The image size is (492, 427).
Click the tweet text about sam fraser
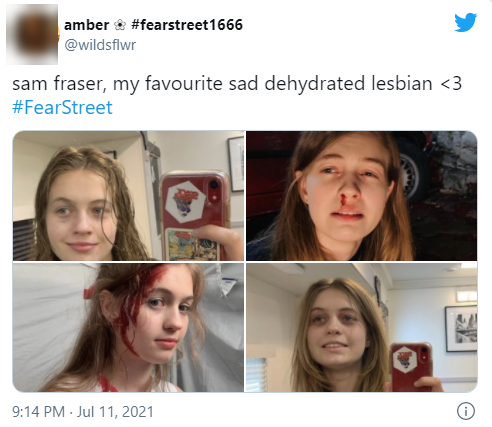(237, 83)
